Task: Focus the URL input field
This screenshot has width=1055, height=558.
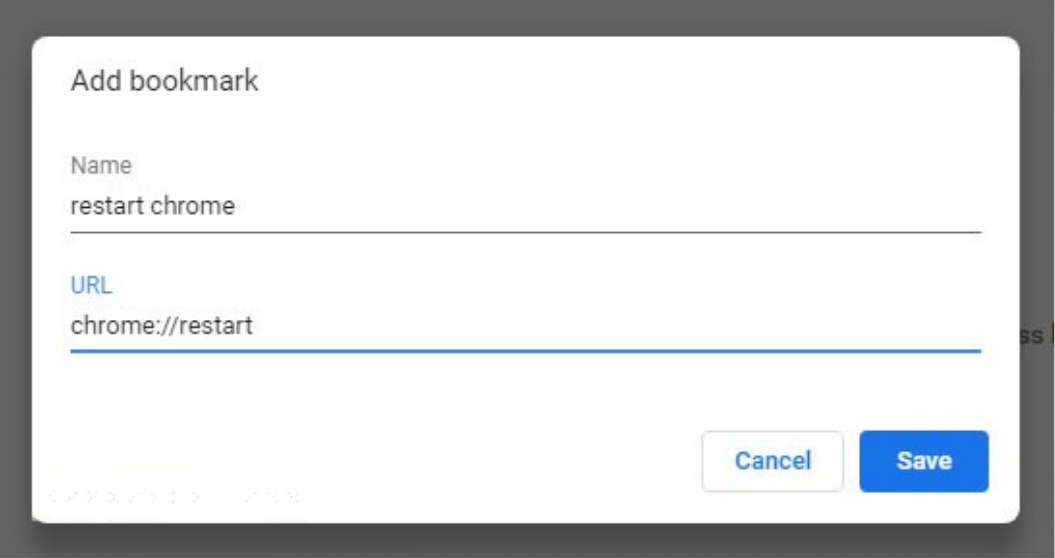Action: (525, 326)
